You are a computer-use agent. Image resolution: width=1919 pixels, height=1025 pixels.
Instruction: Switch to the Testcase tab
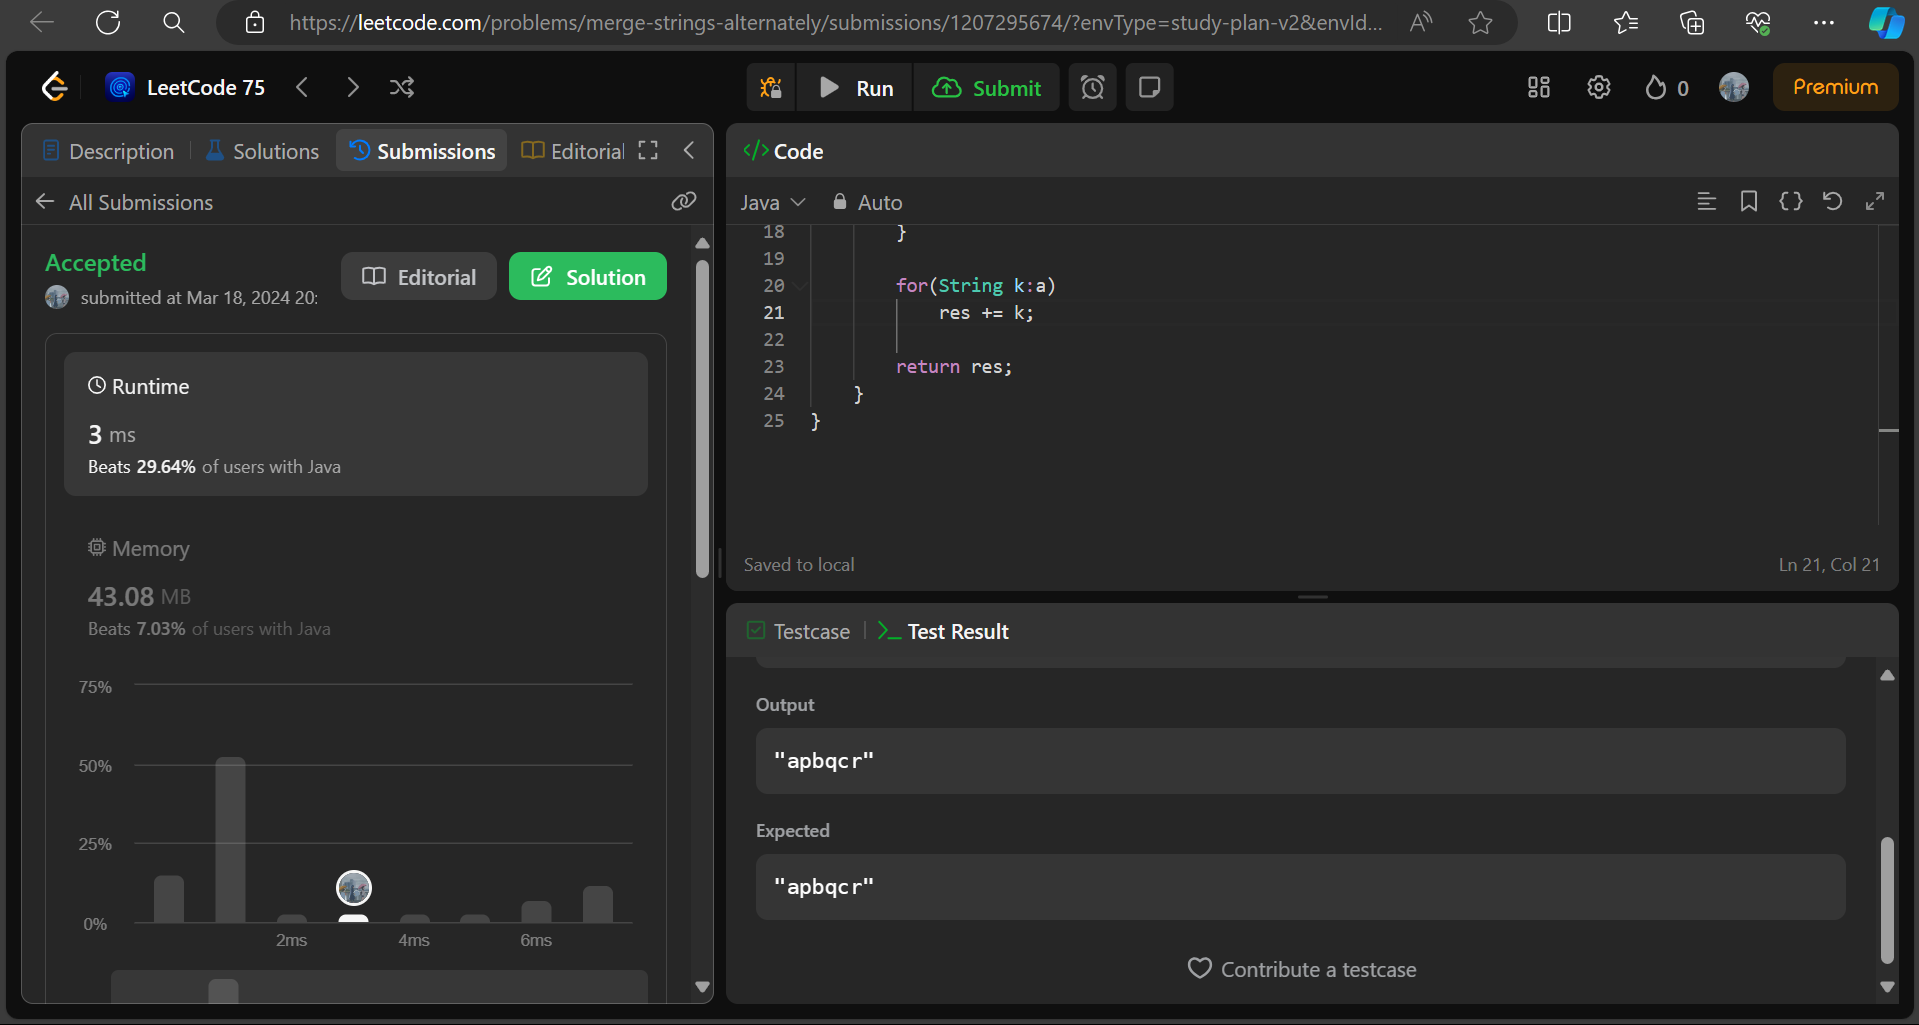click(797, 631)
